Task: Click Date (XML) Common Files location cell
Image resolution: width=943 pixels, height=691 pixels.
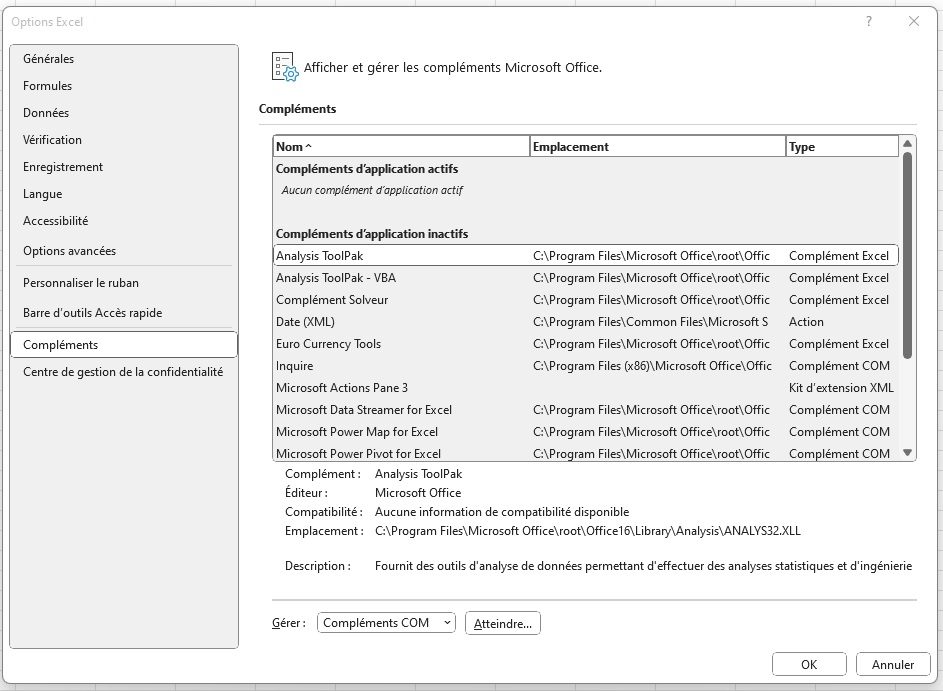Action: [650, 322]
